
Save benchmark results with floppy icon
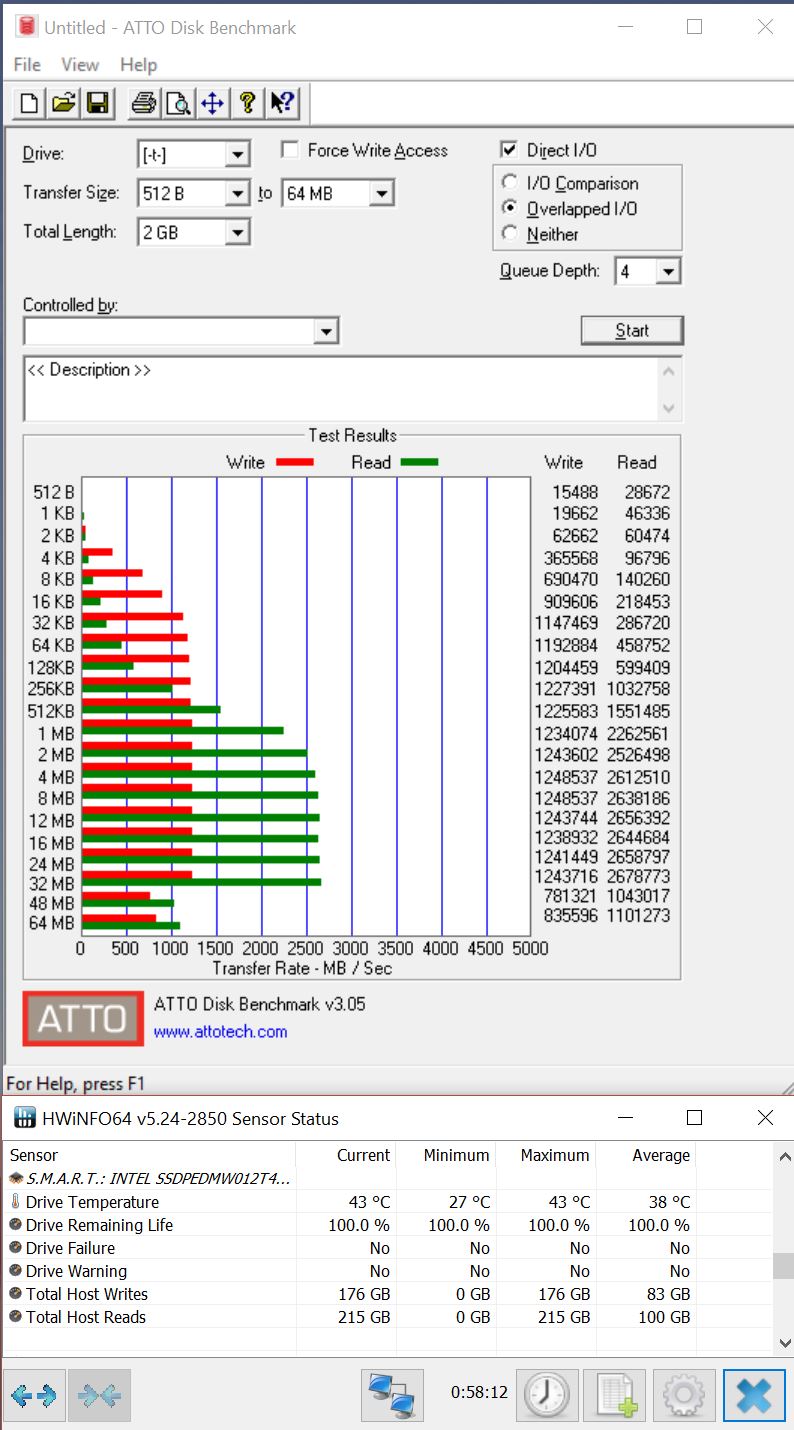point(97,102)
